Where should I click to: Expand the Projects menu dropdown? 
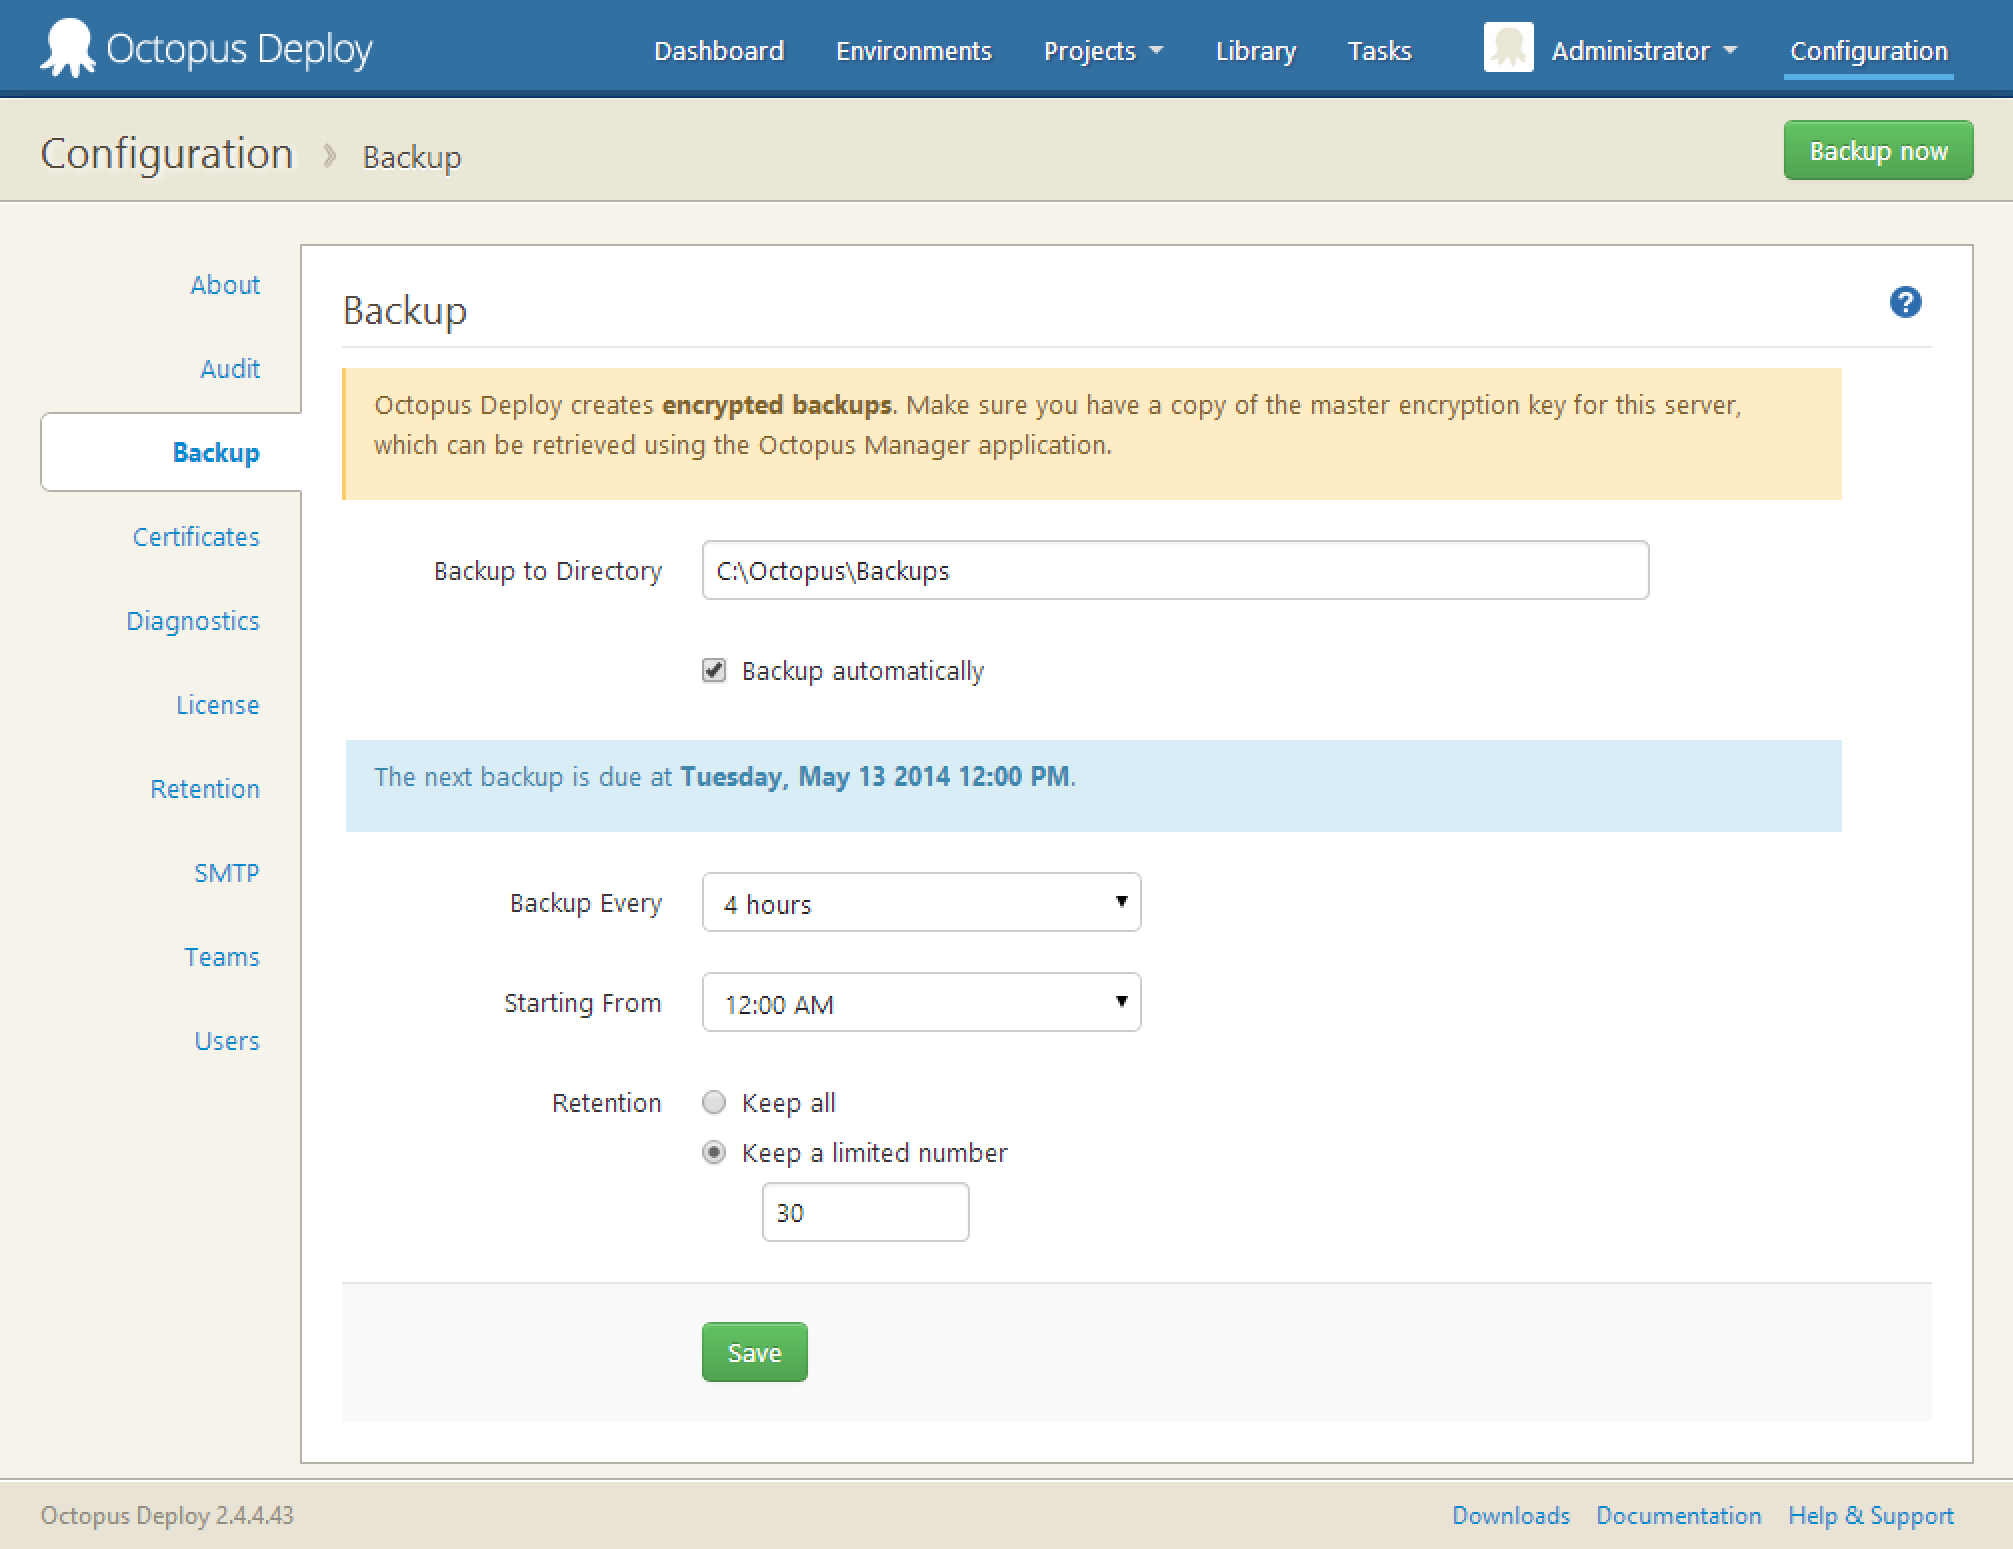[x=1102, y=51]
